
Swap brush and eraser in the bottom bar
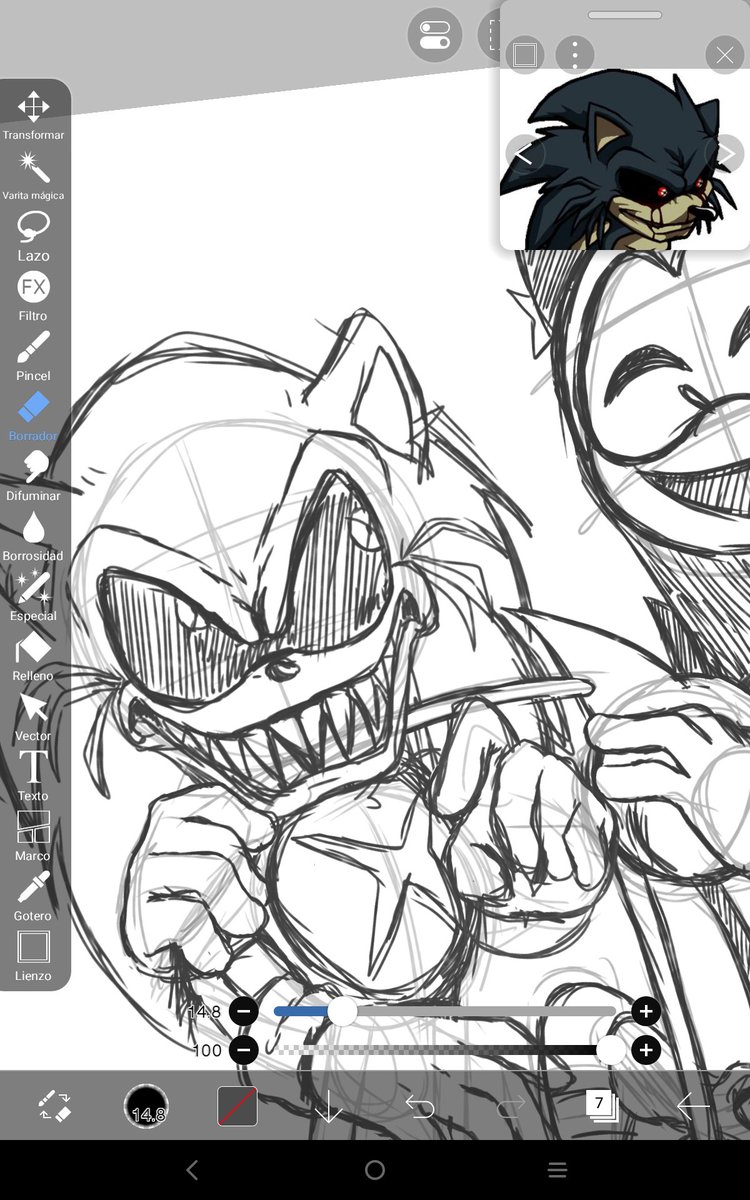[55, 1105]
